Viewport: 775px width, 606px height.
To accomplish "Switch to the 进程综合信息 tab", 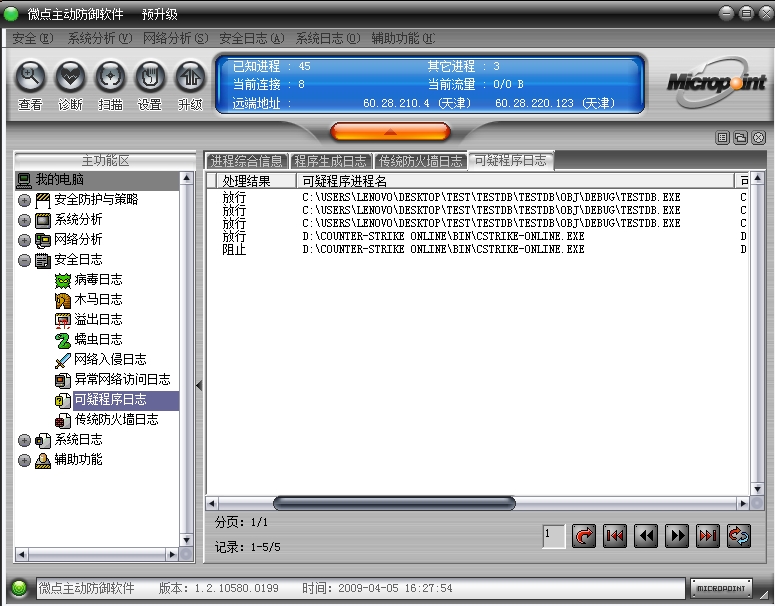I will click(x=247, y=161).
